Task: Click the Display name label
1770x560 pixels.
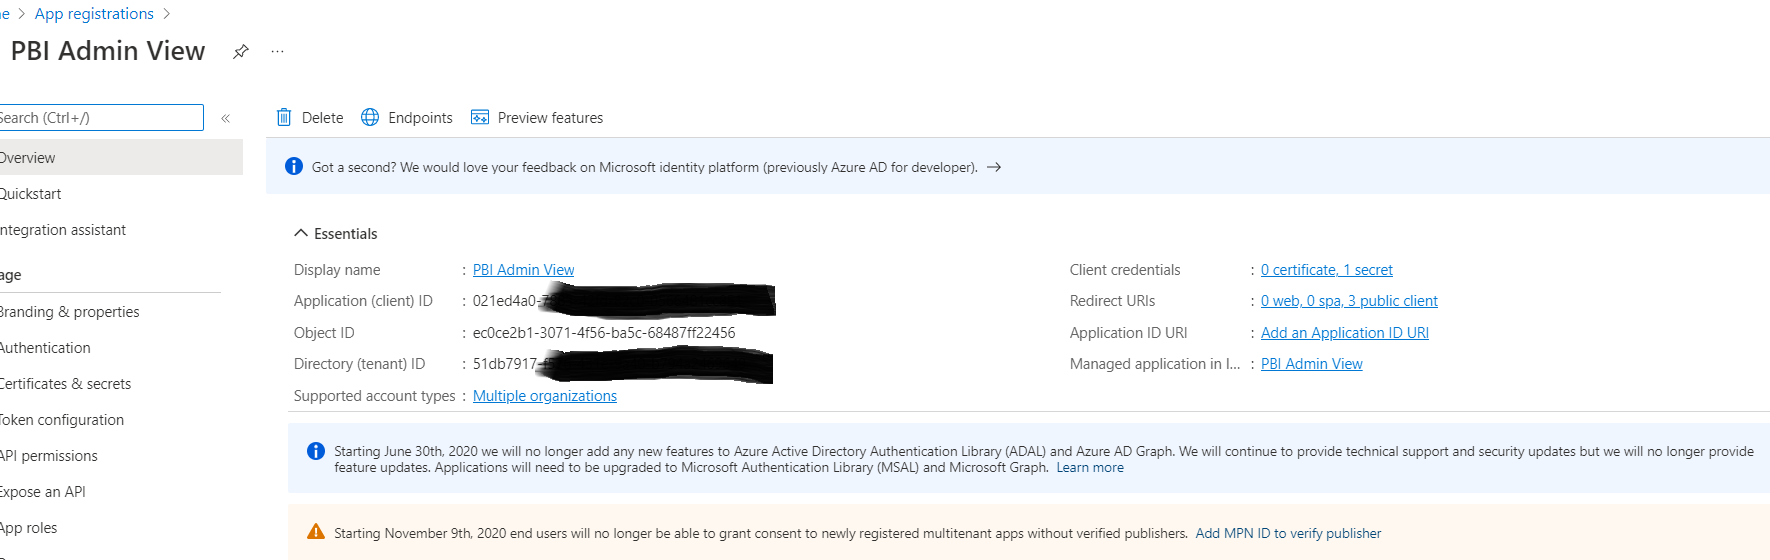Action: [337, 270]
